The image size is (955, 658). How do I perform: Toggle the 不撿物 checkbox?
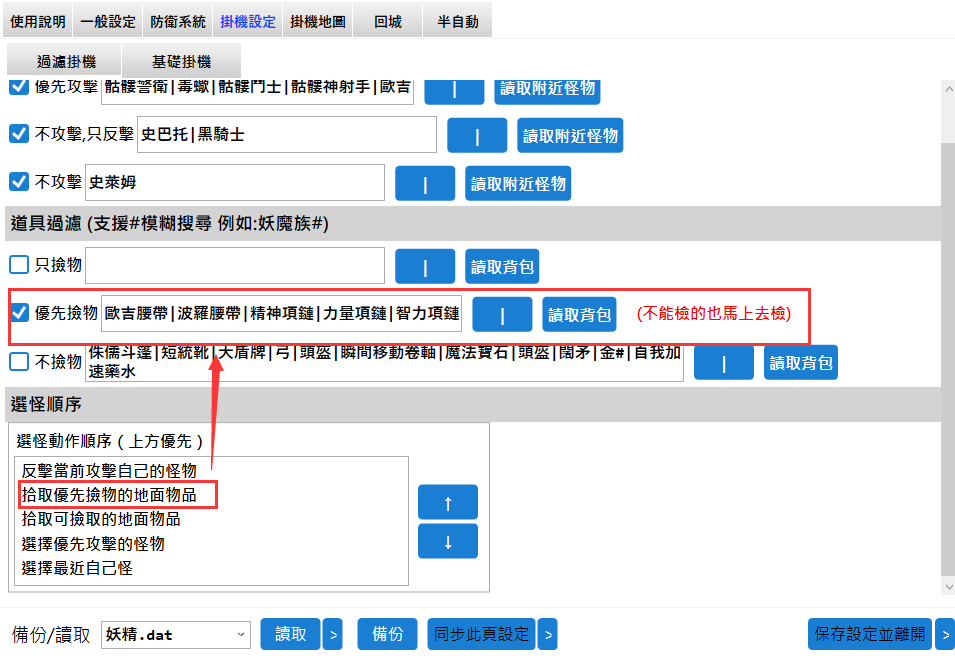(19, 361)
